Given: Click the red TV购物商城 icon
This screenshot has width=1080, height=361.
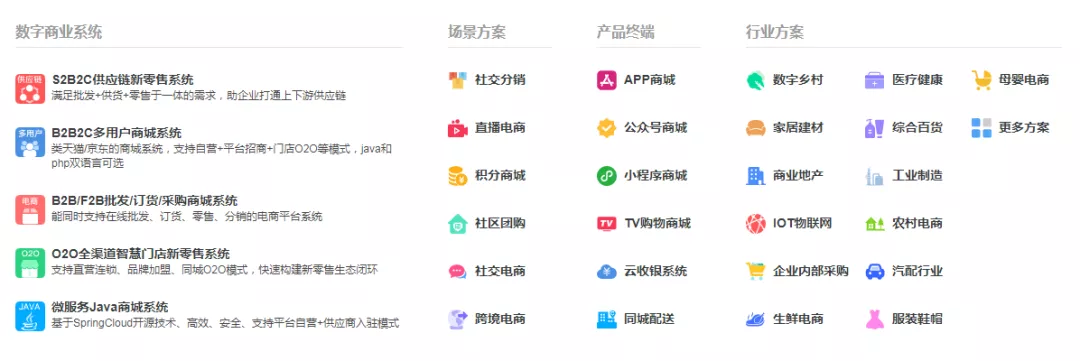Looking at the screenshot, I should click(x=607, y=223).
